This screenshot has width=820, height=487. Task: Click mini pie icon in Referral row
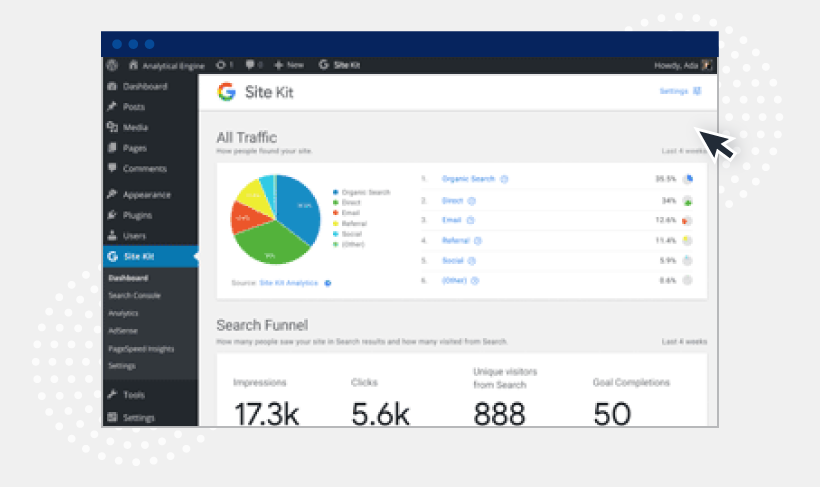click(688, 241)
